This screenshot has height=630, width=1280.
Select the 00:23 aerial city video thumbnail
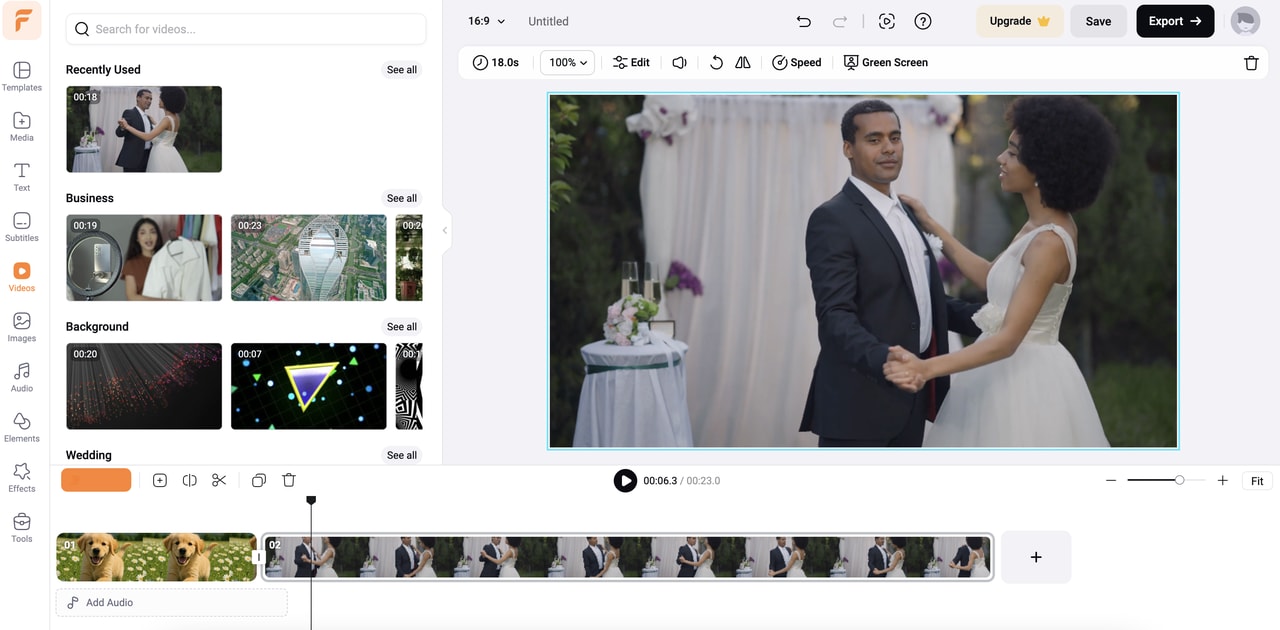click(309, 258)
